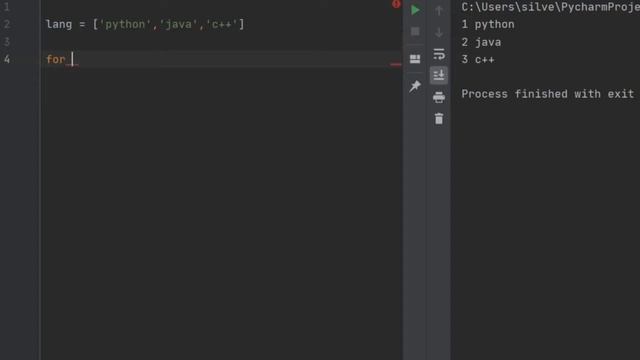The height and width of the screenshot is (360, 640).
Task: Clear console with trash icon
Action: (x=439, y=119)
